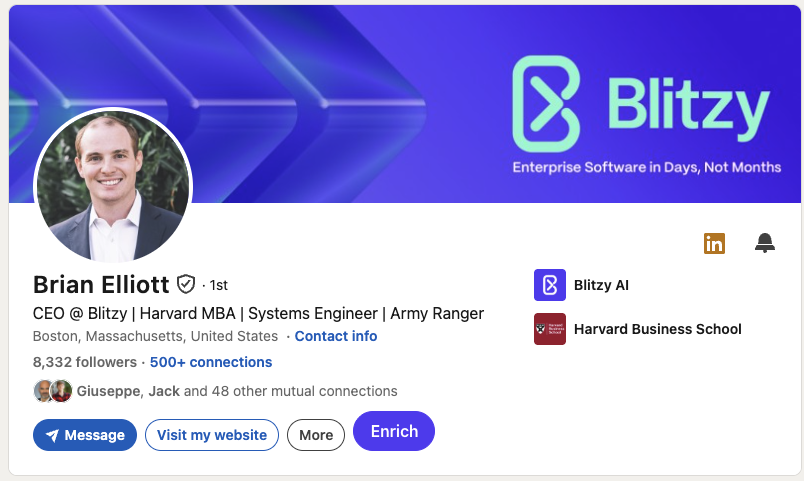Open the Harvard Business School logo icon

550,329
